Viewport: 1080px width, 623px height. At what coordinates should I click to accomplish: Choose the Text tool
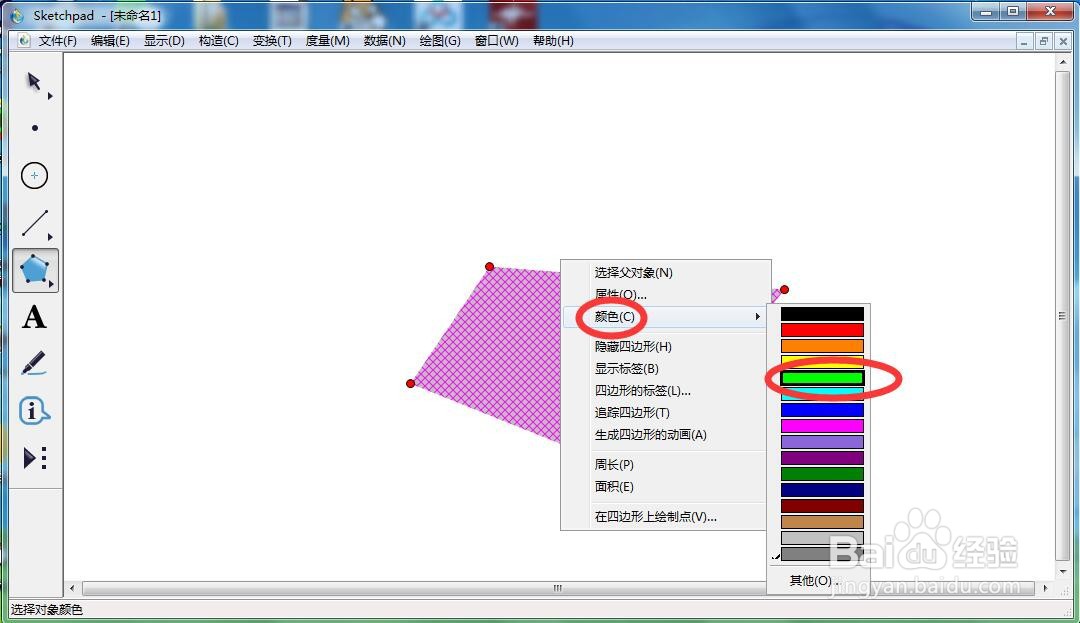tap(34, 318)
